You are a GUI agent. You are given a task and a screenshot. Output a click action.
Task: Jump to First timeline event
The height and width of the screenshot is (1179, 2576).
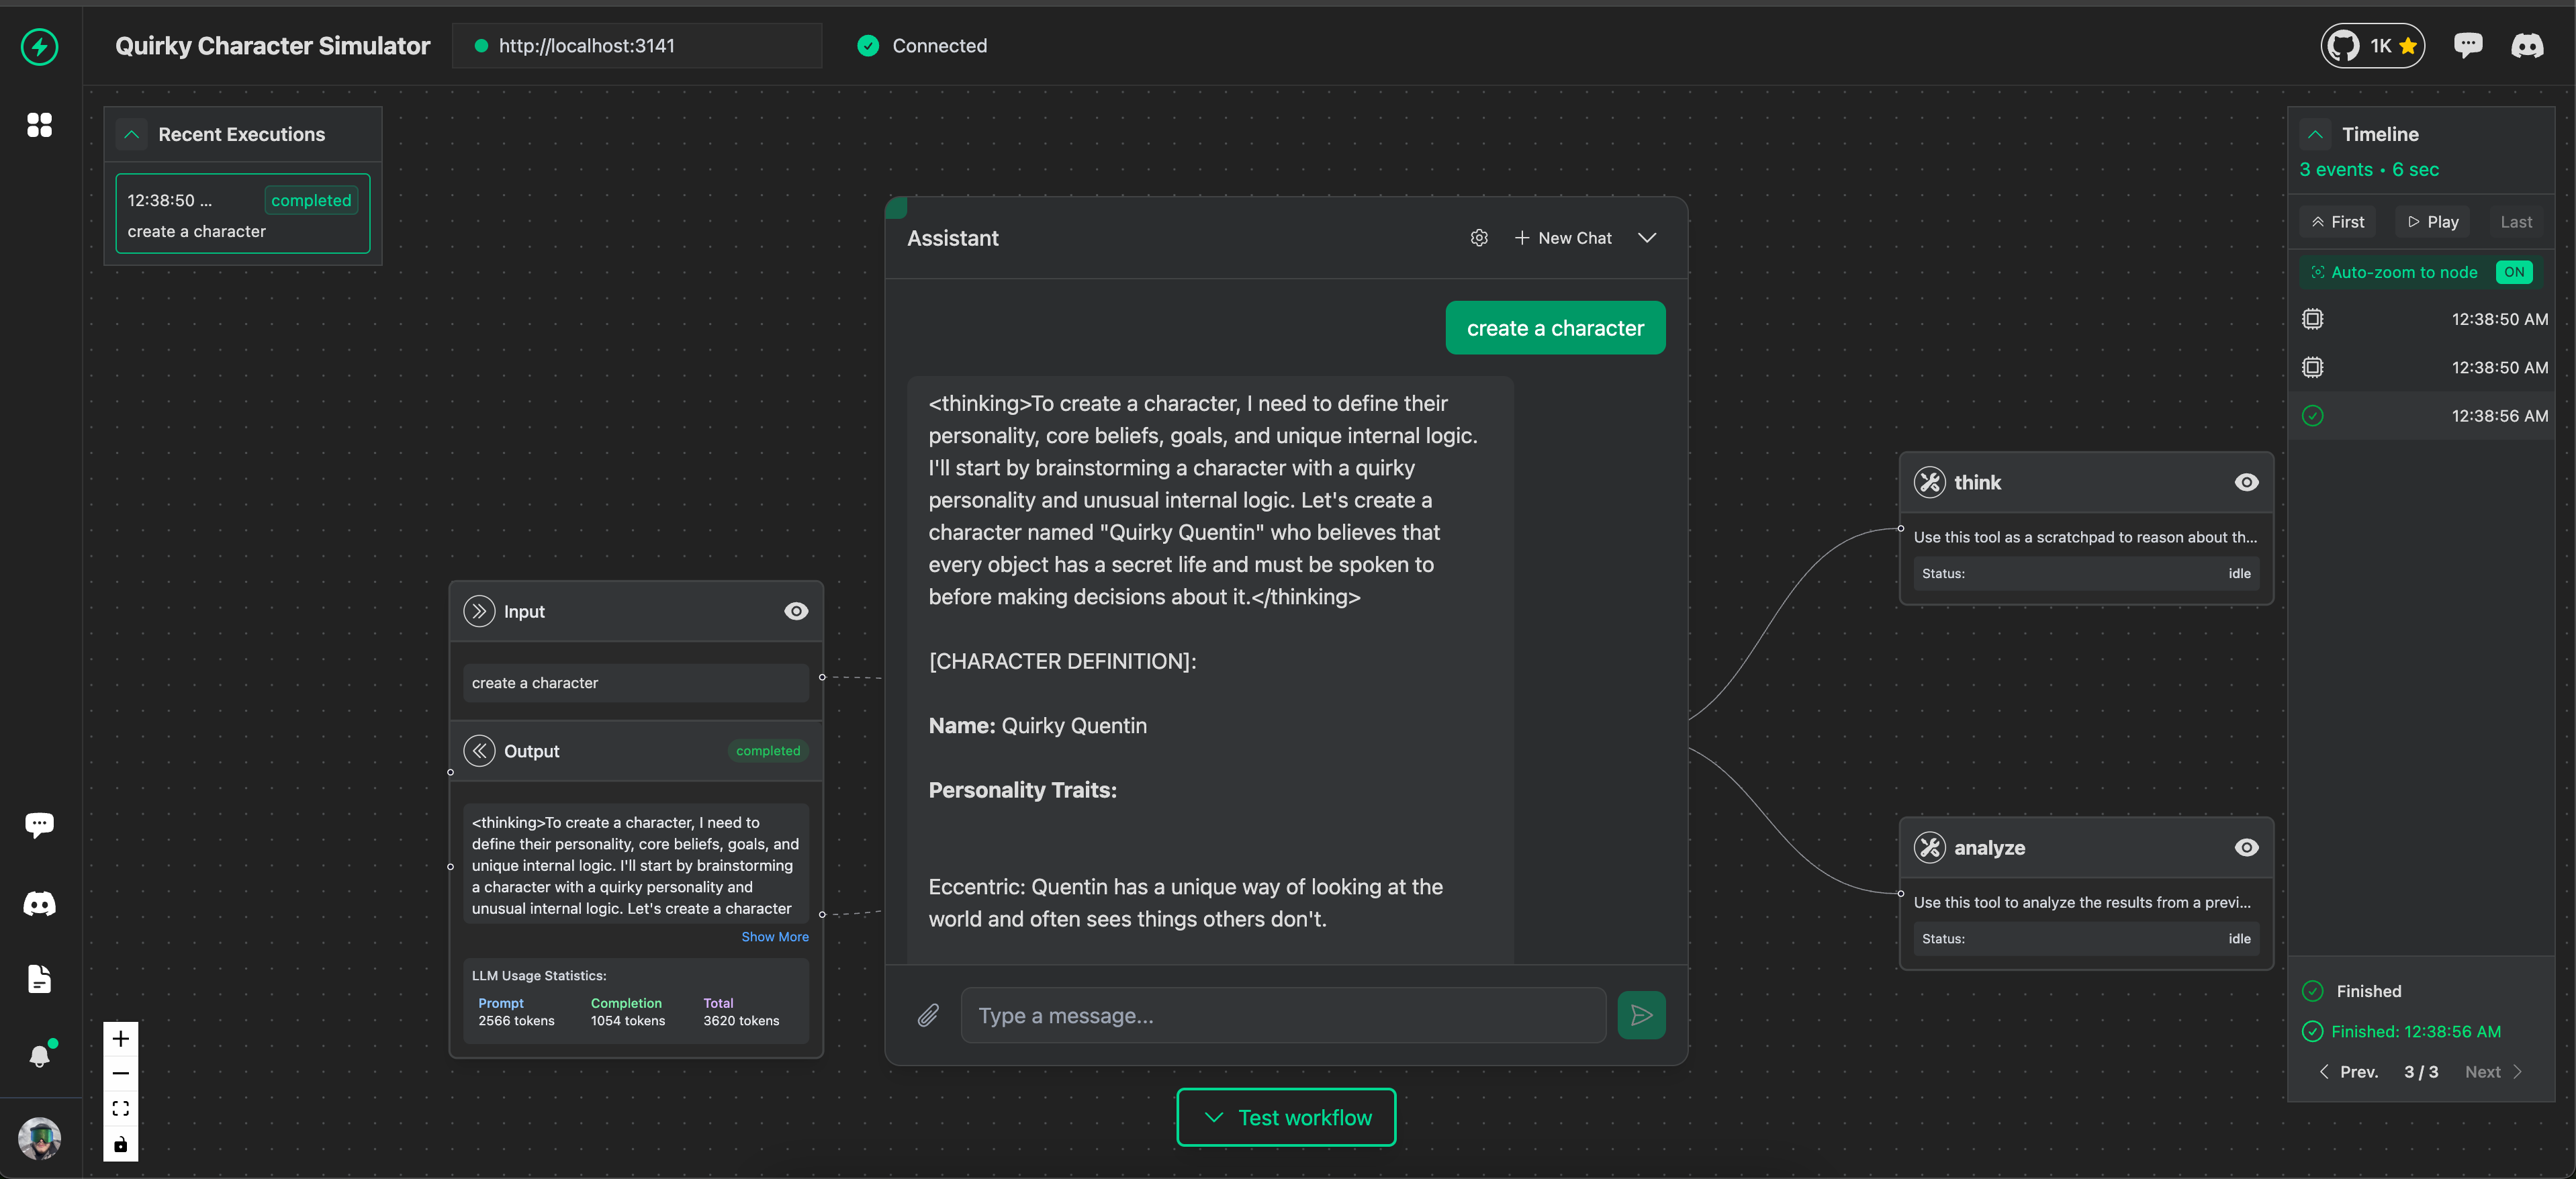(x=2338, y=222)
